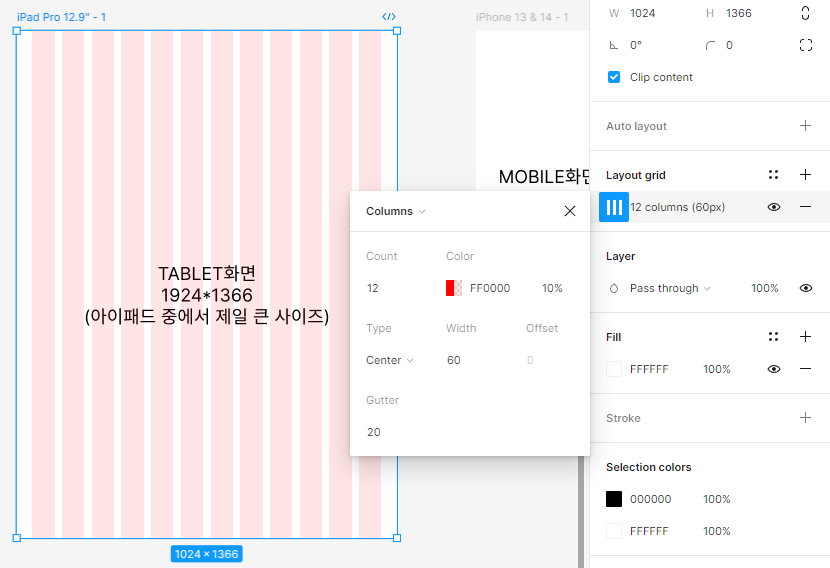The height and width of the screenshot is (568, 830).
Task: Click the layer opacity 100% field
Action: coord(764,288)
